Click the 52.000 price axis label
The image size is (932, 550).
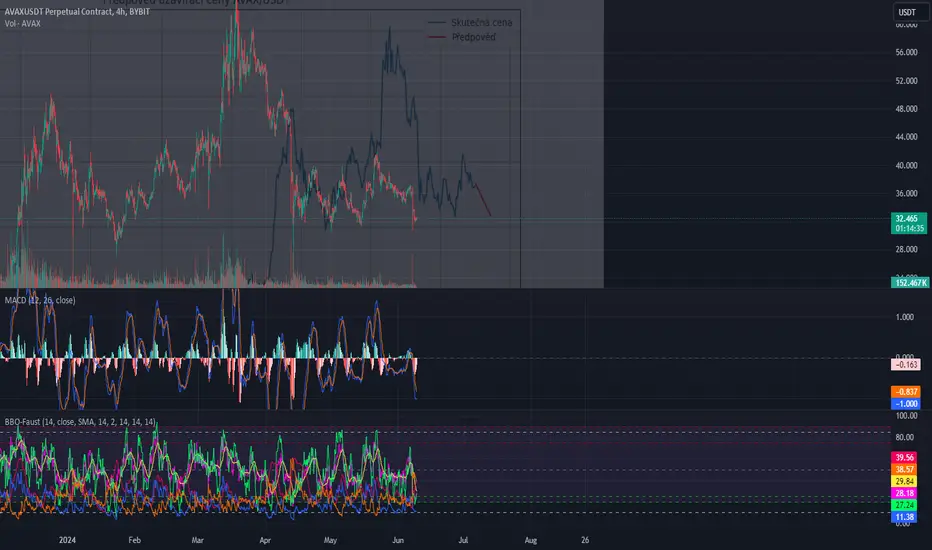point(906,81)
